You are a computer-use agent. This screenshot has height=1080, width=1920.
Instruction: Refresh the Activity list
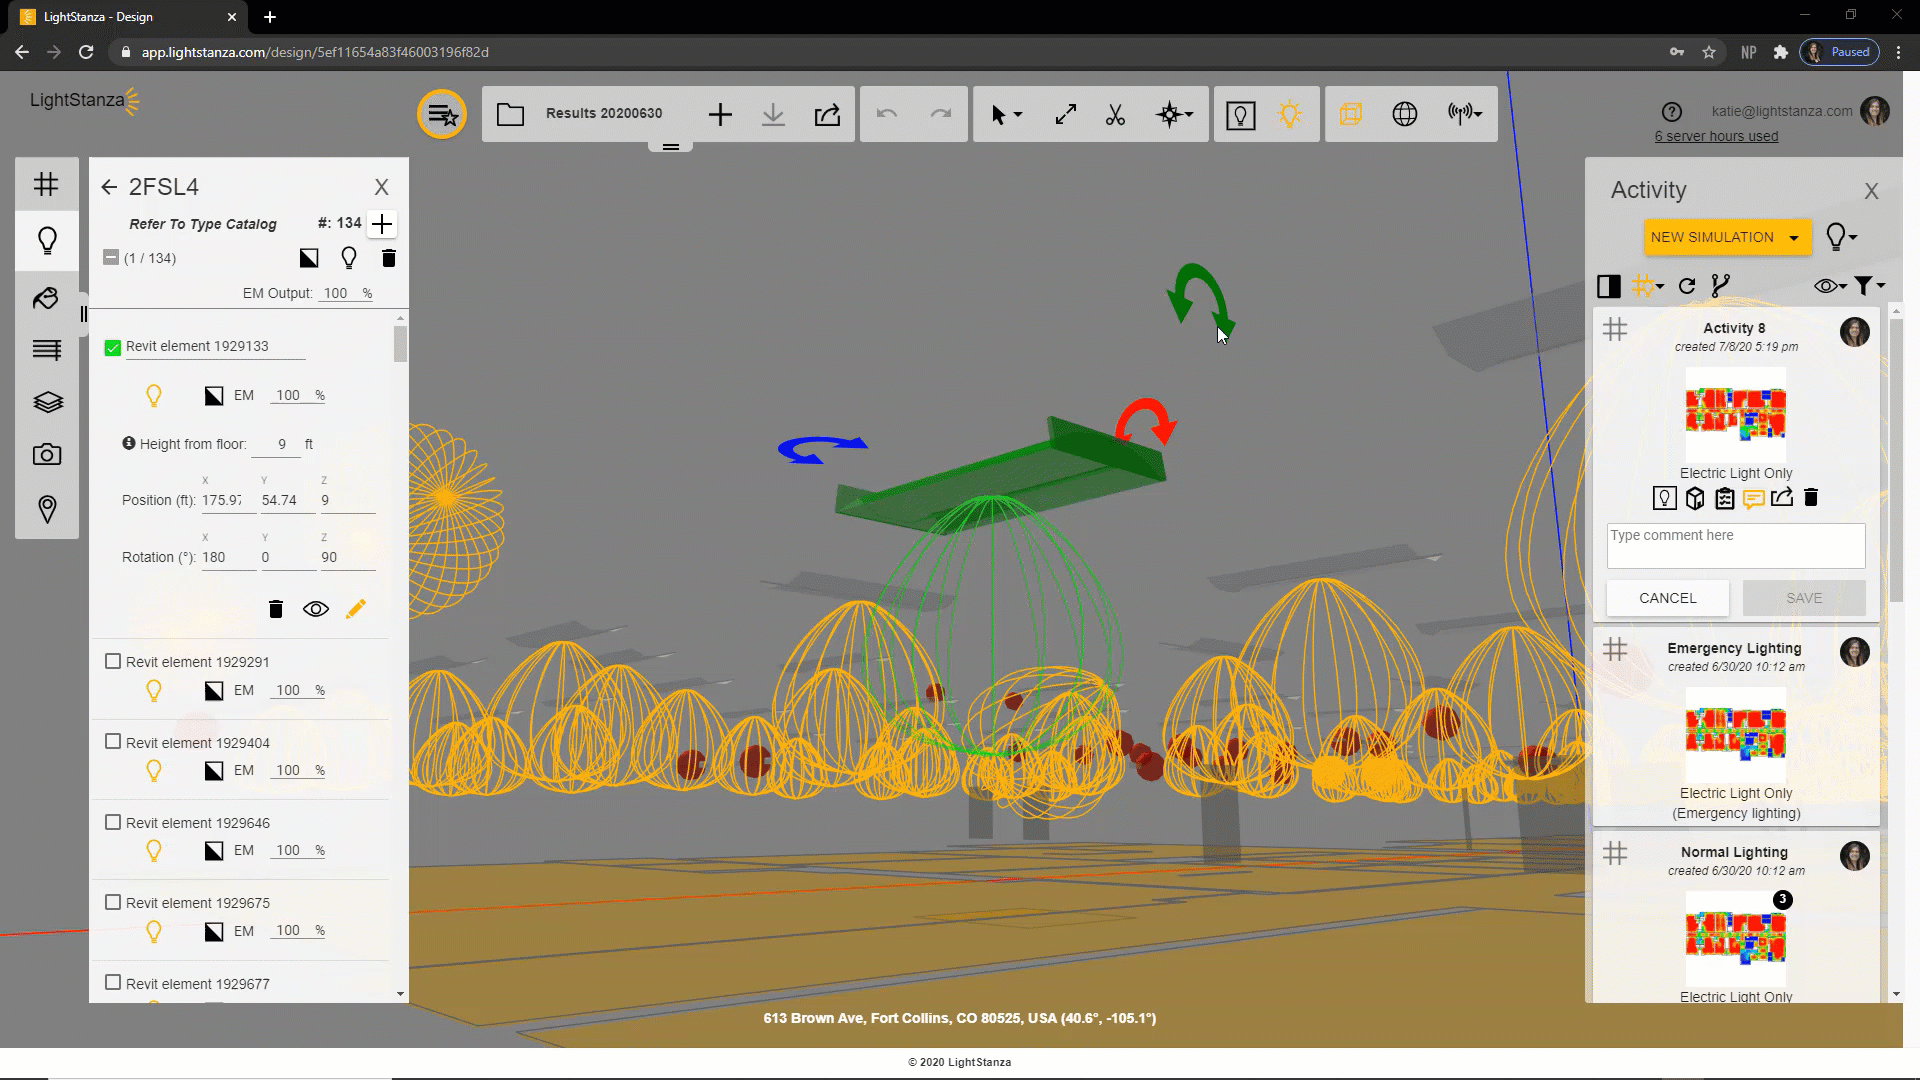click(1687, 286)
